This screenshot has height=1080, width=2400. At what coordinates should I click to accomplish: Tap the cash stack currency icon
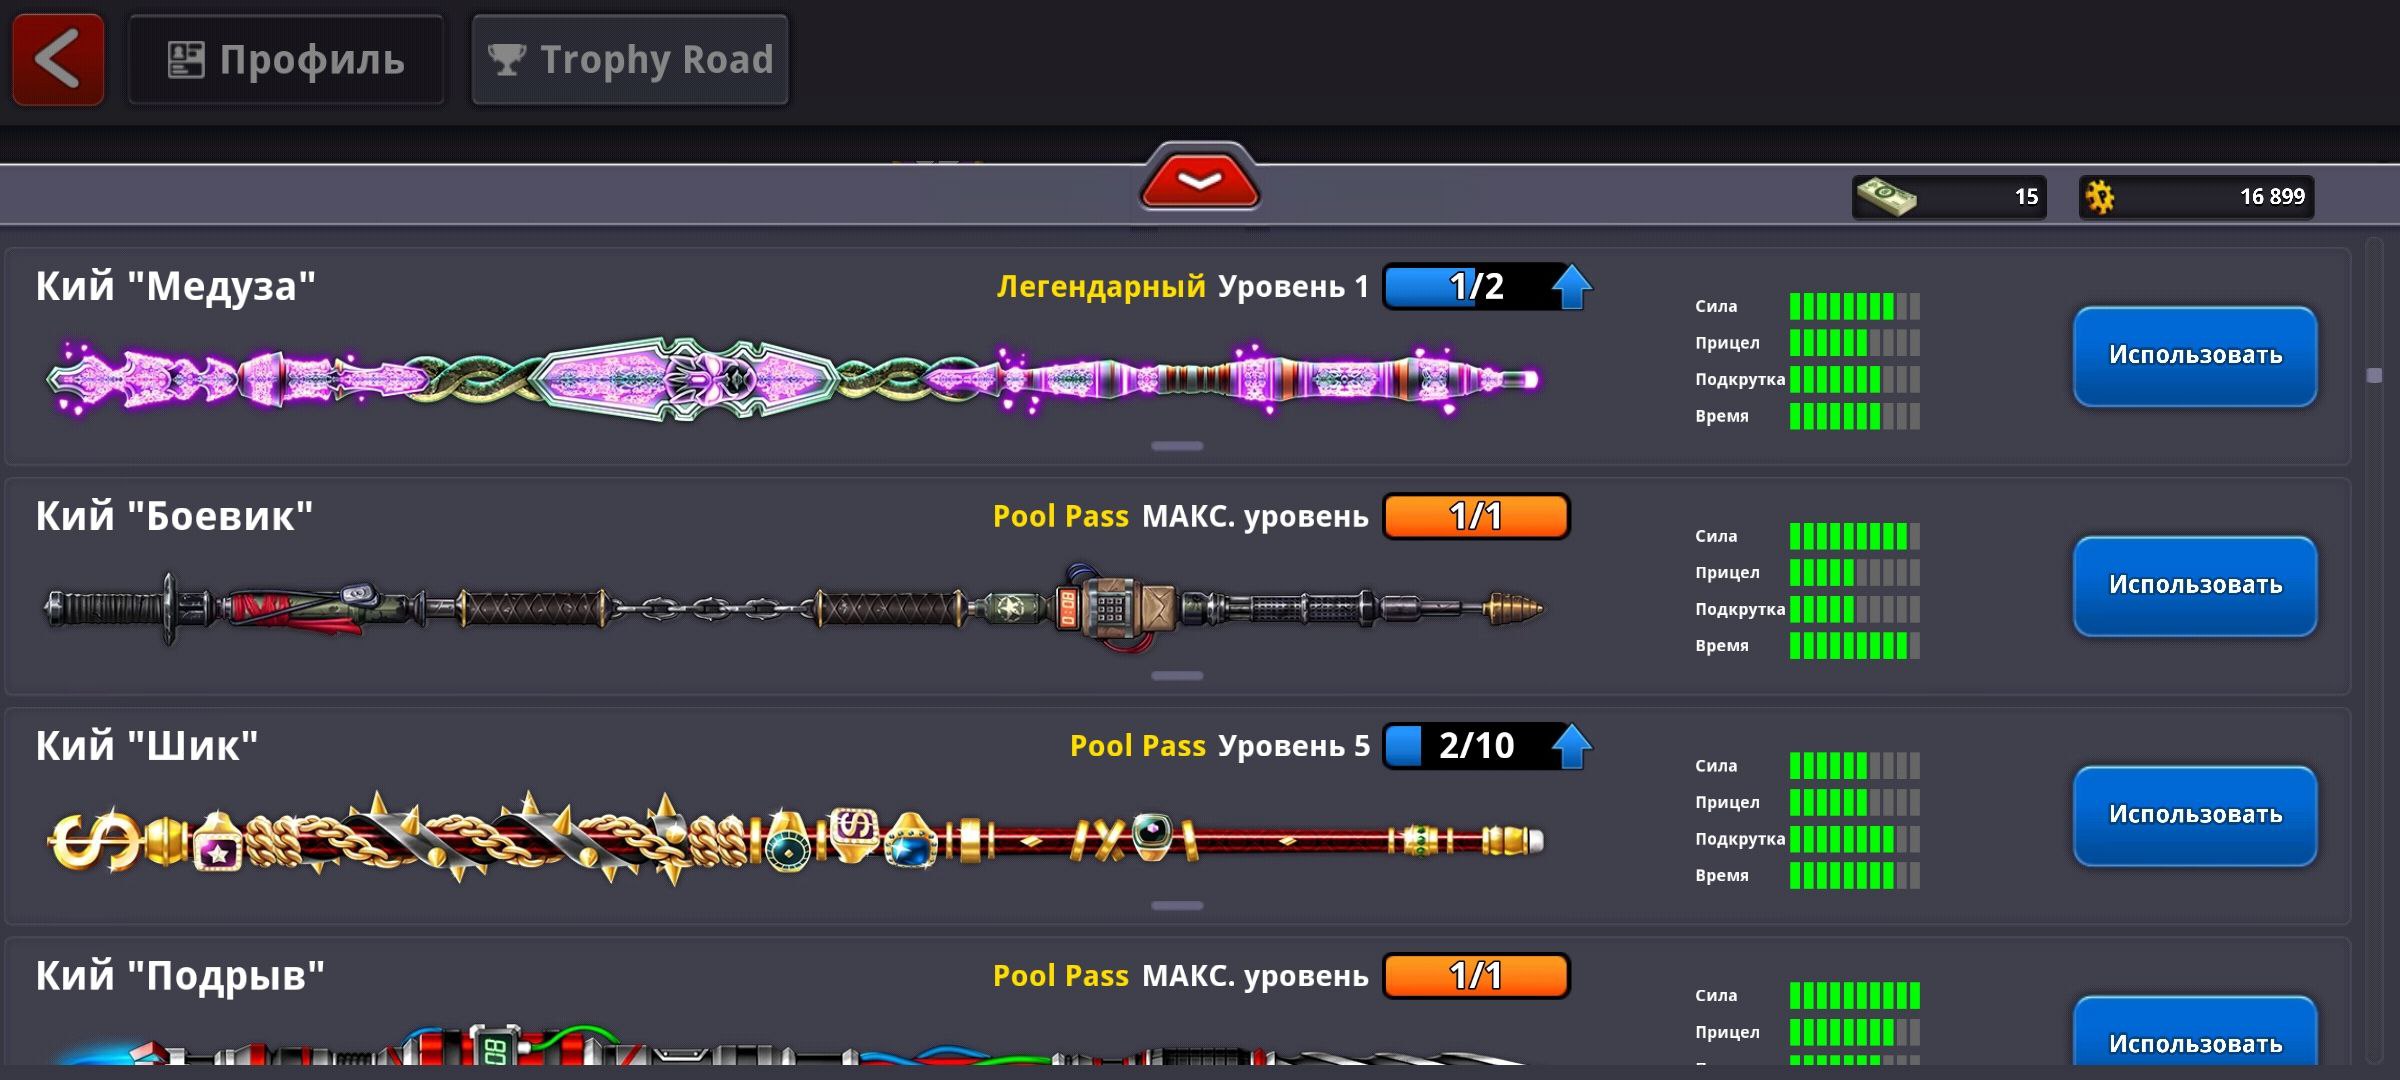click(1886, 196)
